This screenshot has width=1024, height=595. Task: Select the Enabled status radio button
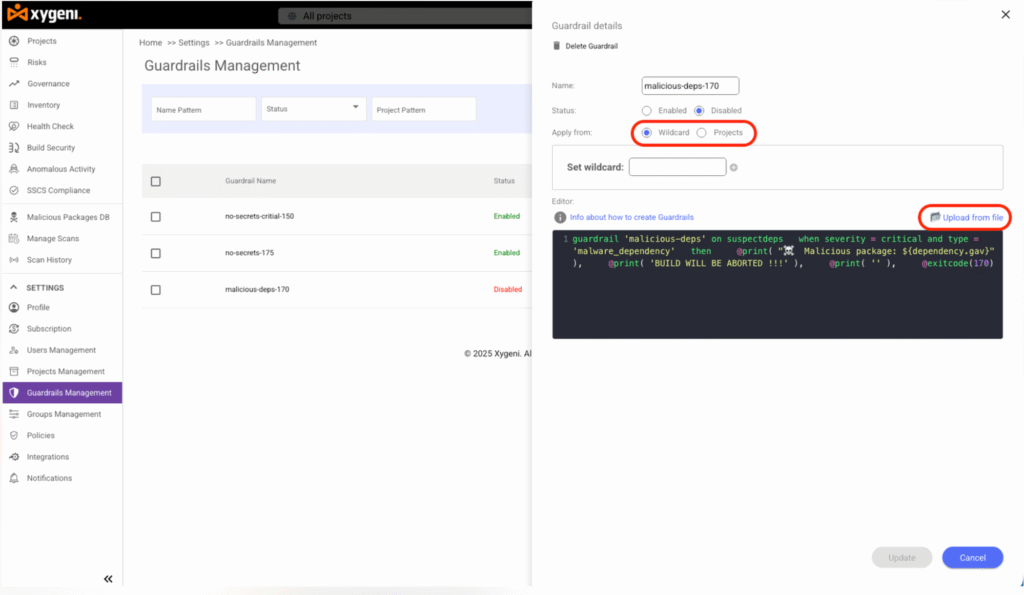click(x=647, y=111)
